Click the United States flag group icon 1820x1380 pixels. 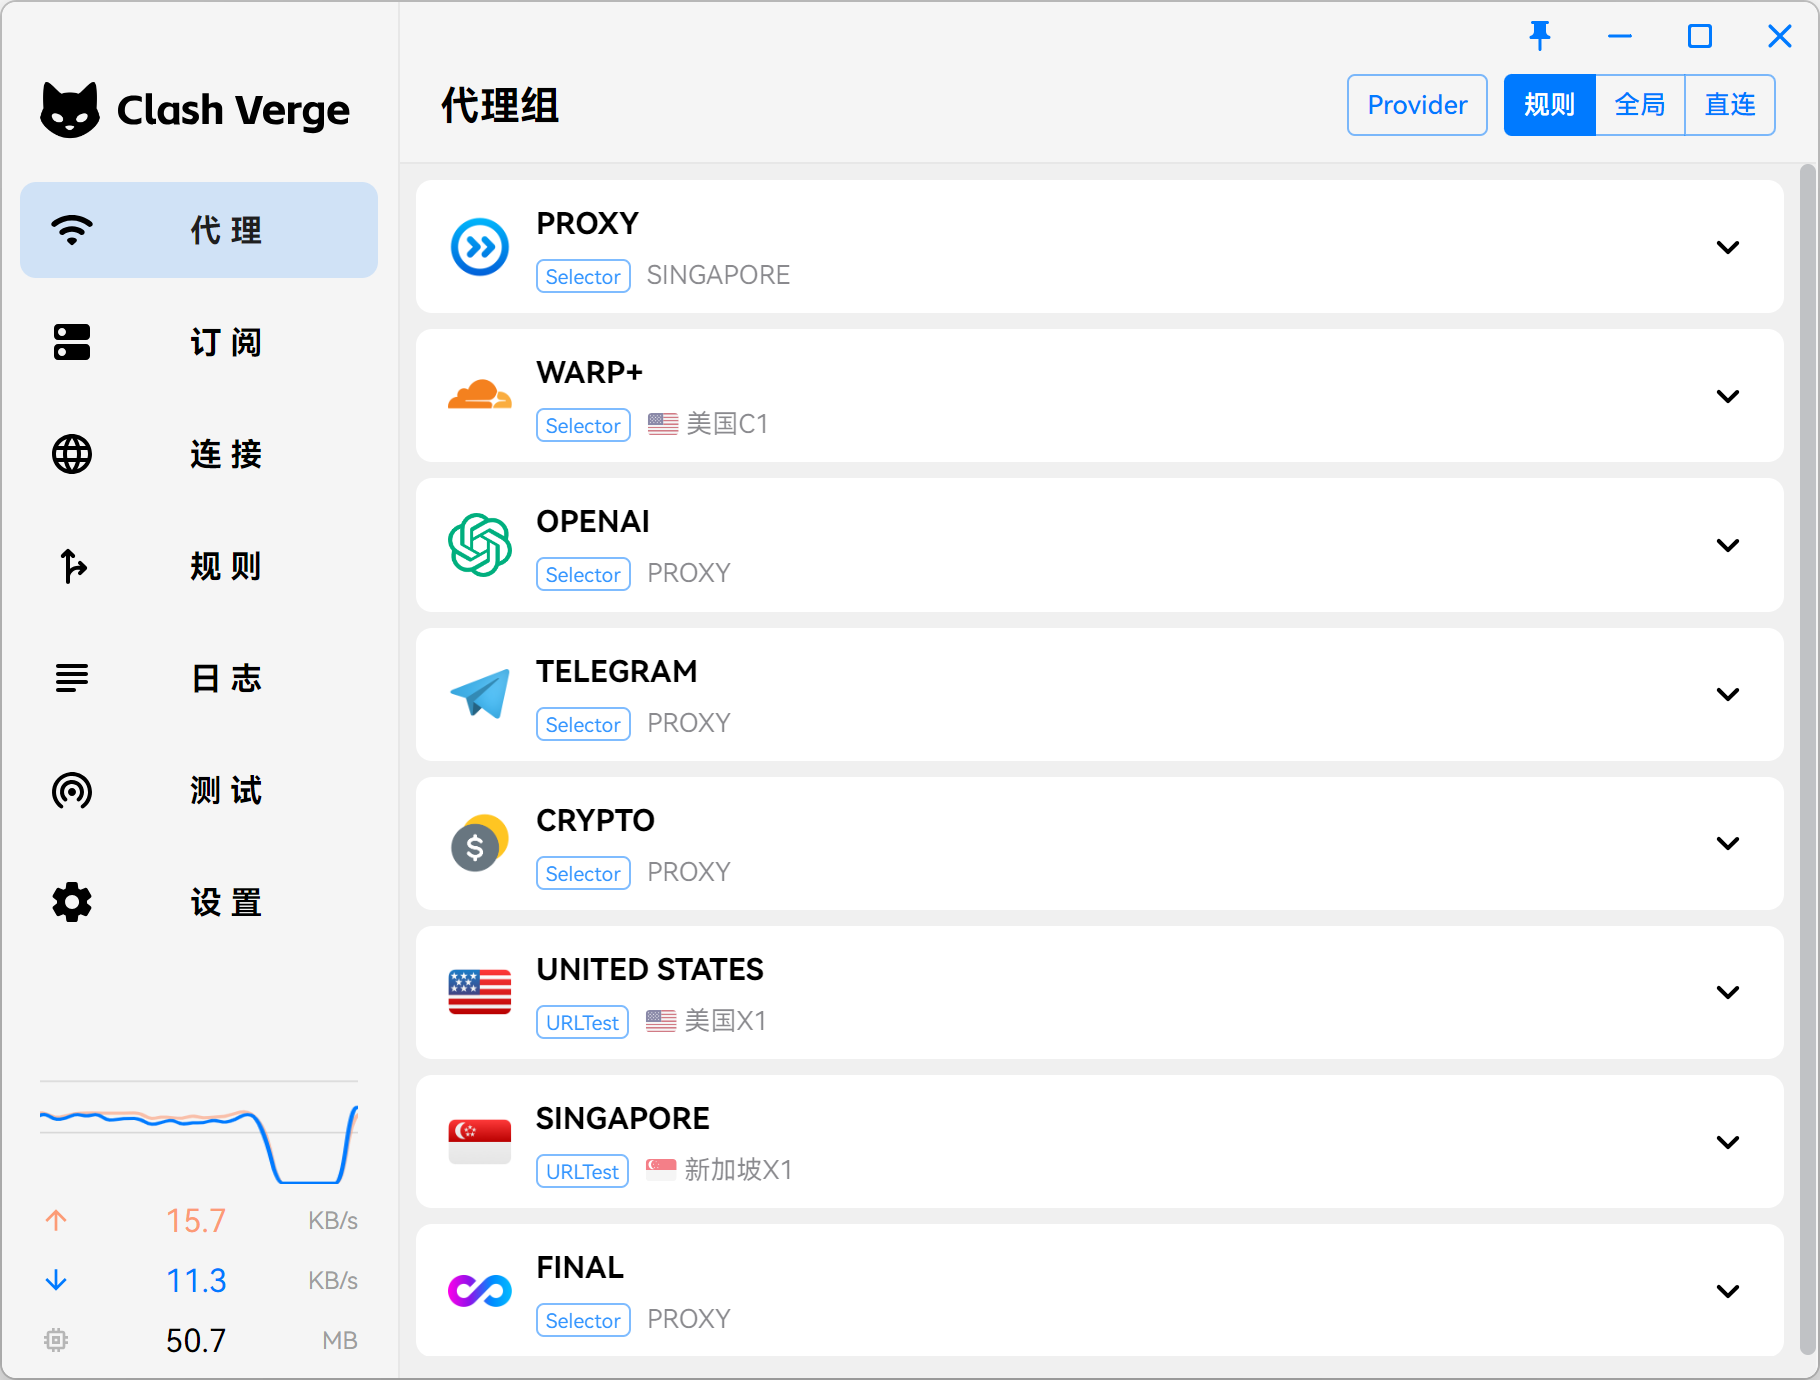coord(480,992)
